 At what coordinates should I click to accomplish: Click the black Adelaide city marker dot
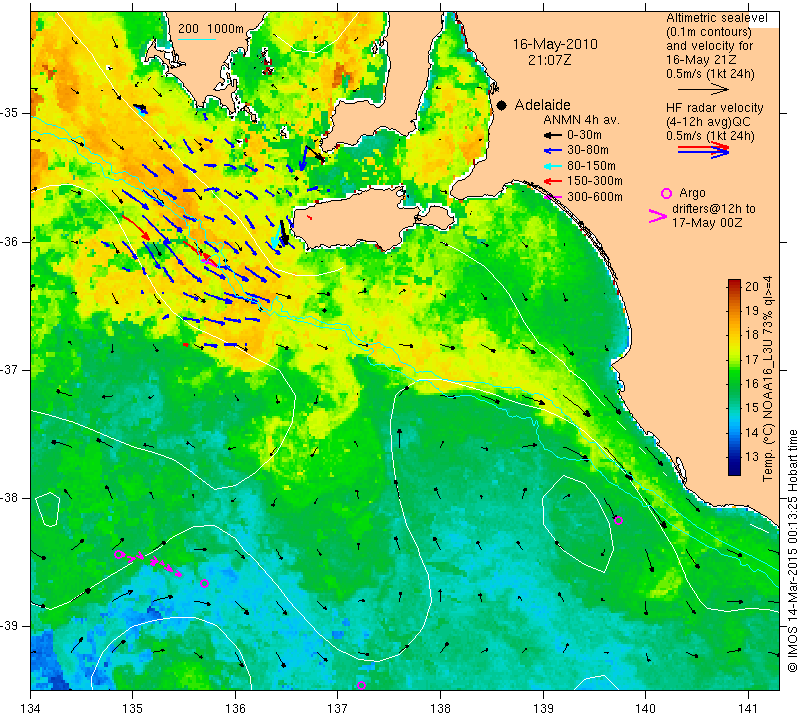(x=502, y=106)
